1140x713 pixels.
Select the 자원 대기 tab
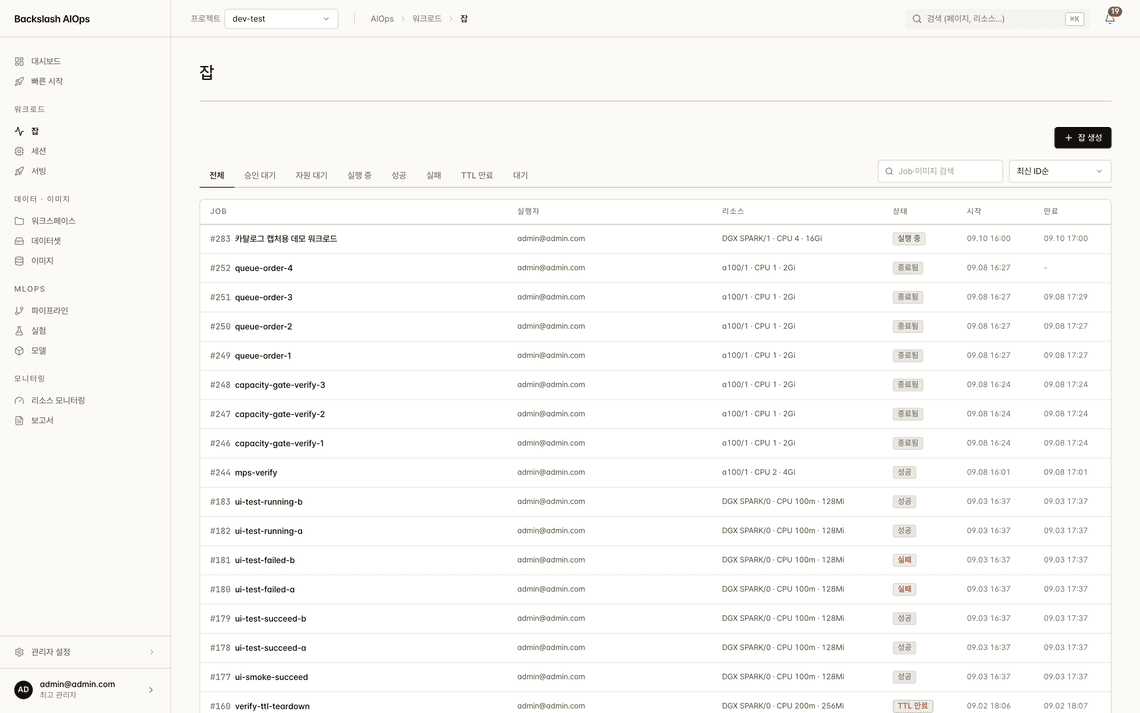311,176
